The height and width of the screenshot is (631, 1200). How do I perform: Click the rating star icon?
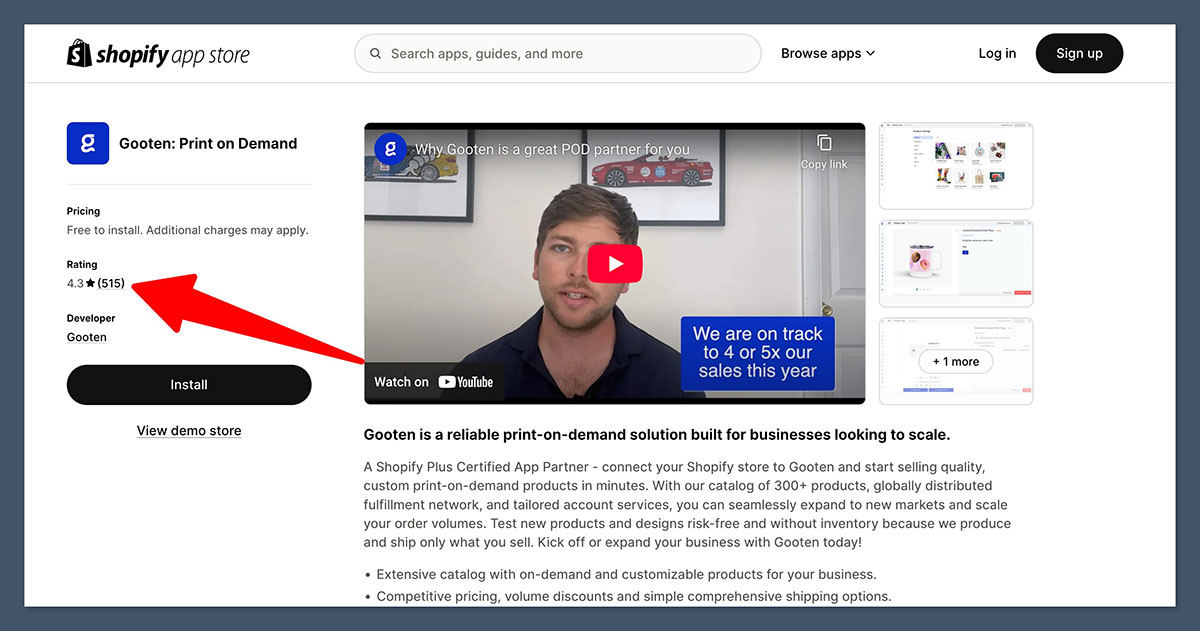point(91,284)
